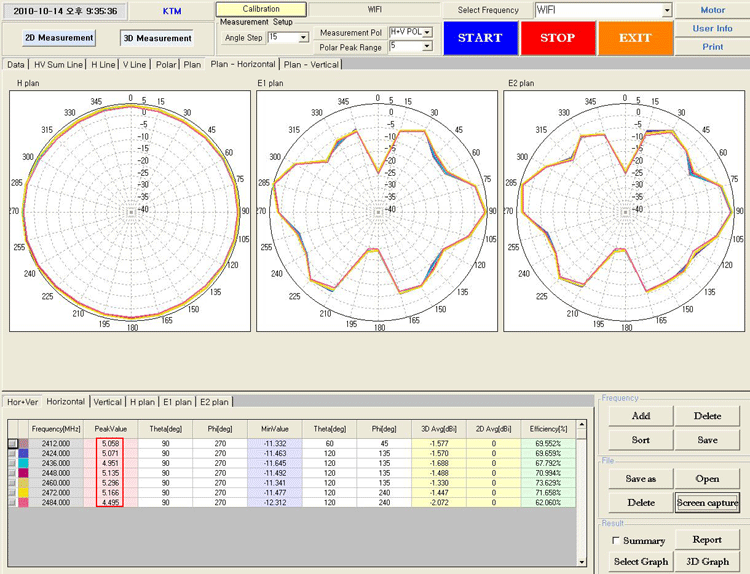The height and width of the screenshot is (574, 750).
Task: Click the Calibration button
Action: click(261, 9)
